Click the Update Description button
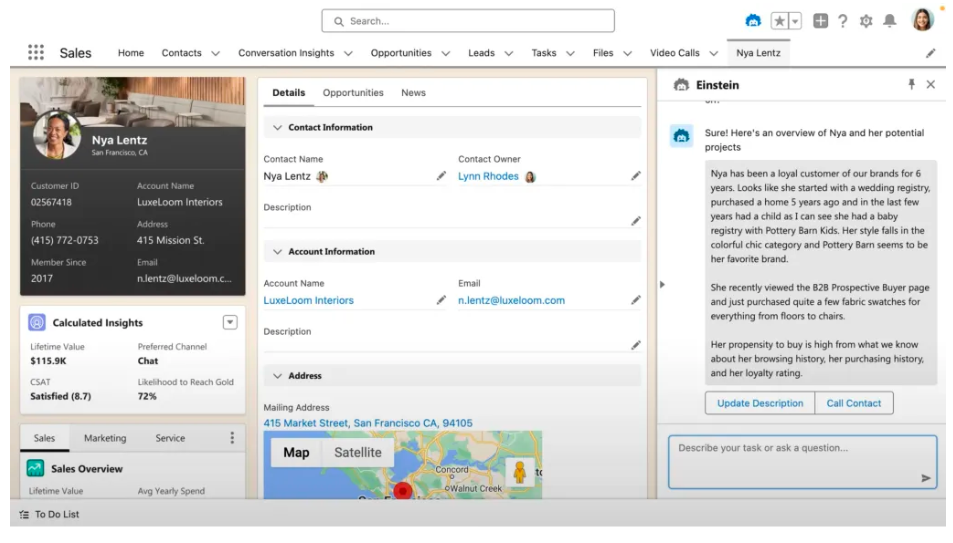Screen dimensions: 953x543 [x=760, y=403]
